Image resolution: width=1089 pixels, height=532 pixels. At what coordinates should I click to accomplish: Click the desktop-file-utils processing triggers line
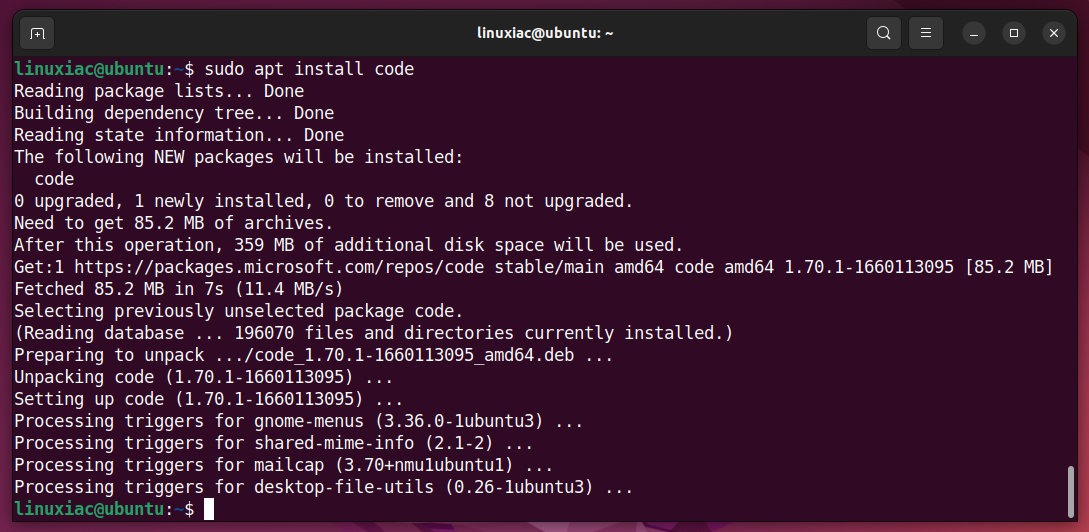click(324, 487)
